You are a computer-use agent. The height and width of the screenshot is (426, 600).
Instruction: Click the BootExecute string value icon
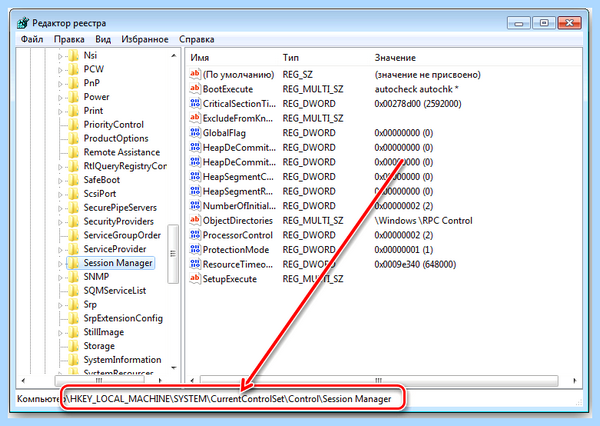tap(195, 89)
